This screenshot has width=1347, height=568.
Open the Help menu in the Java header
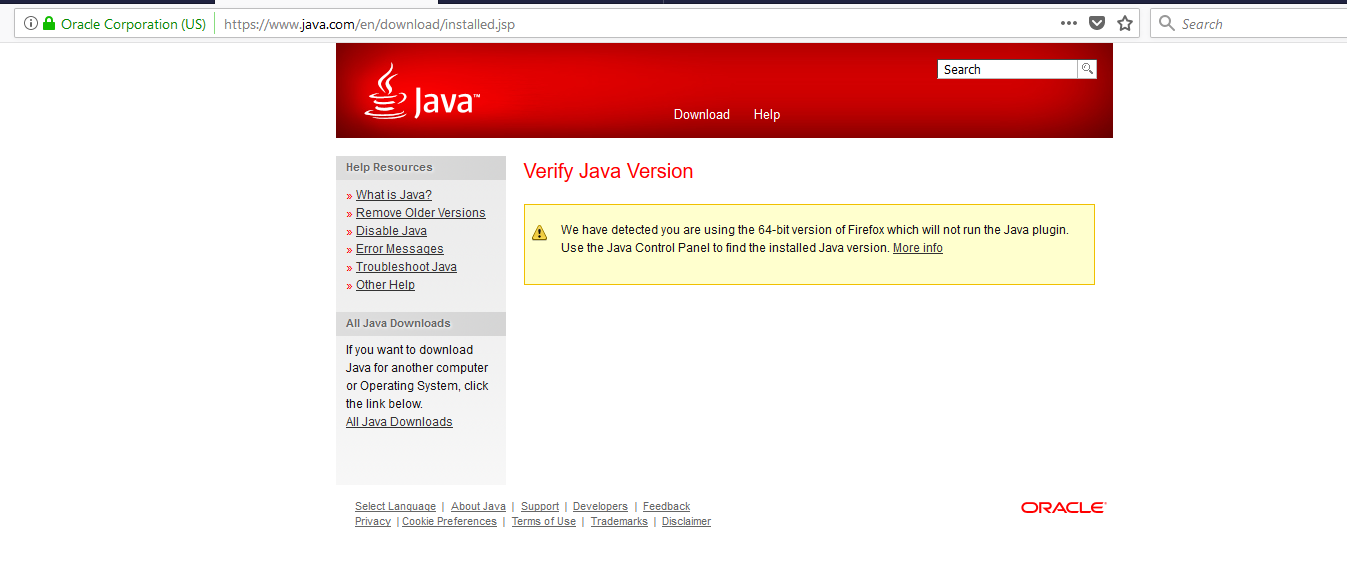pyautogui.click(x=767, y=115)
